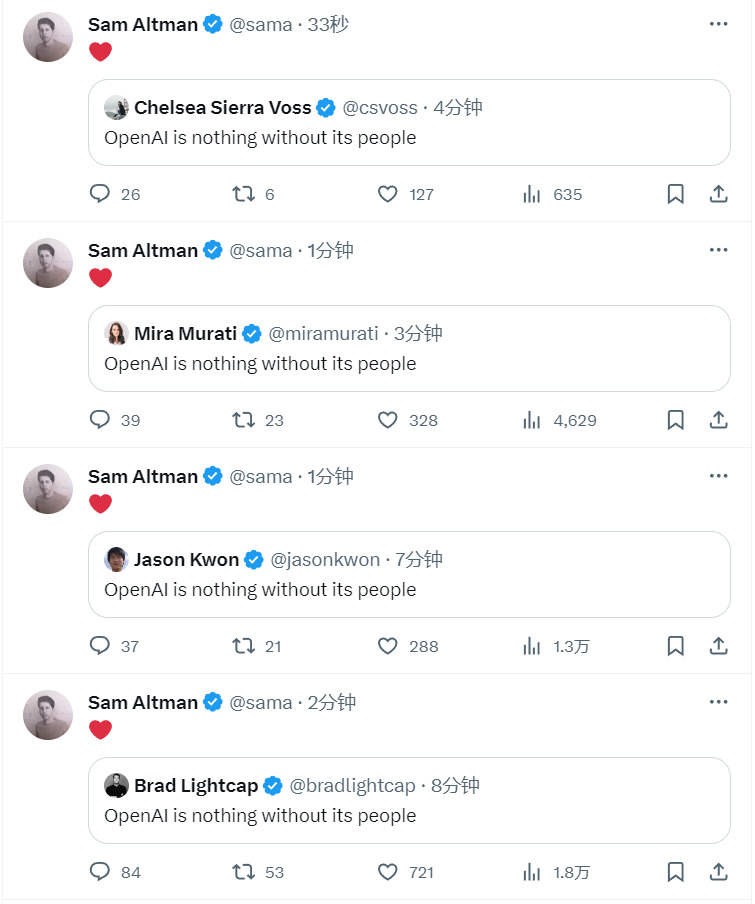Open Jason Kwon's quoted tweet card
755x904 pixels.
coord(409,589)
